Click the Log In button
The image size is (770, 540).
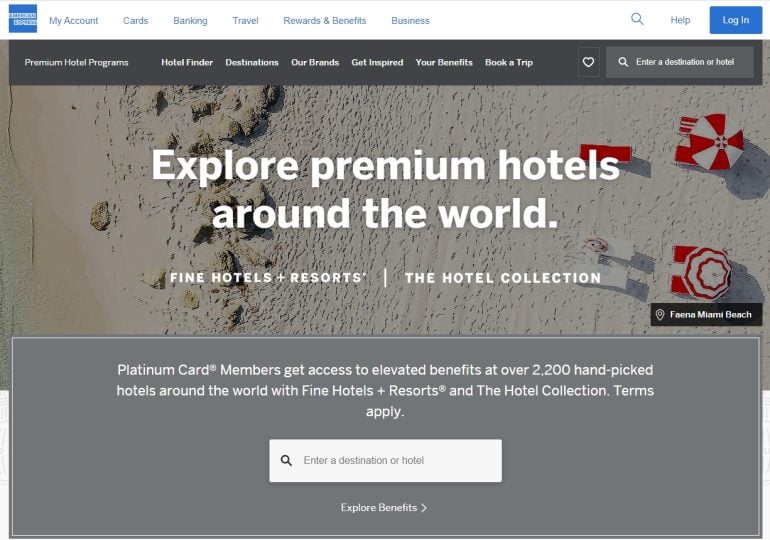736,20
